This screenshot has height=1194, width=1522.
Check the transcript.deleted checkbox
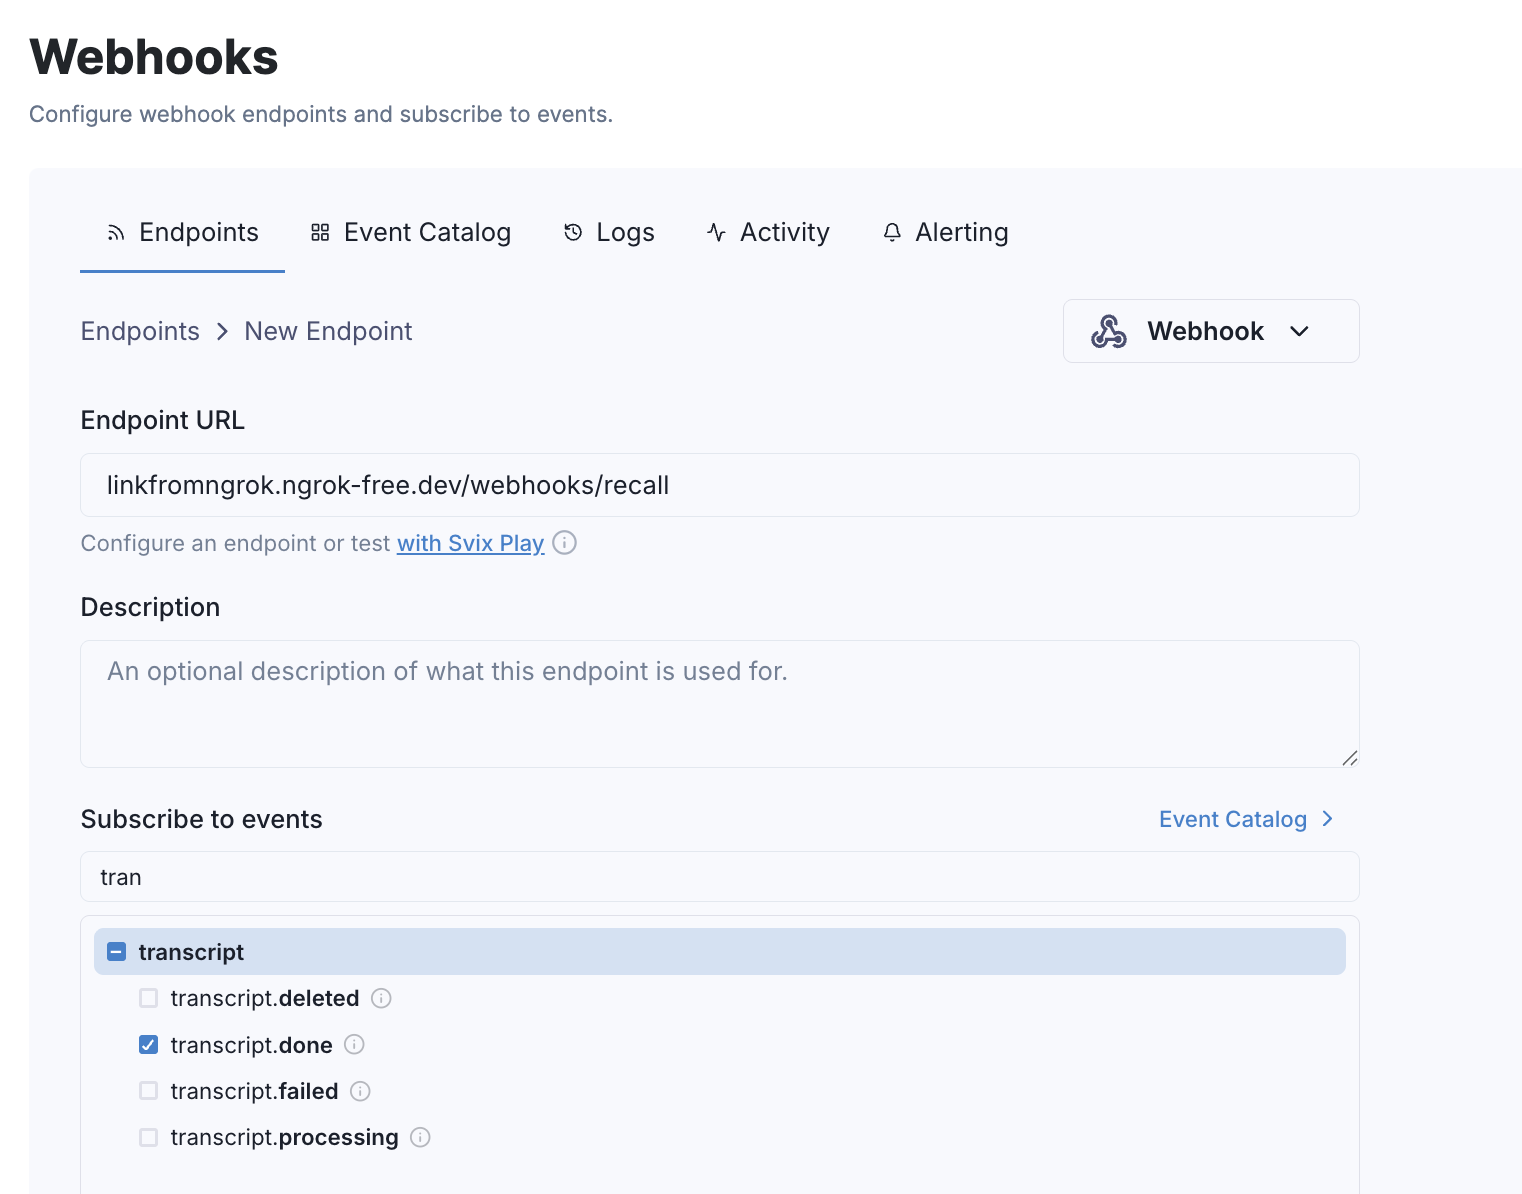click(149, 998)
